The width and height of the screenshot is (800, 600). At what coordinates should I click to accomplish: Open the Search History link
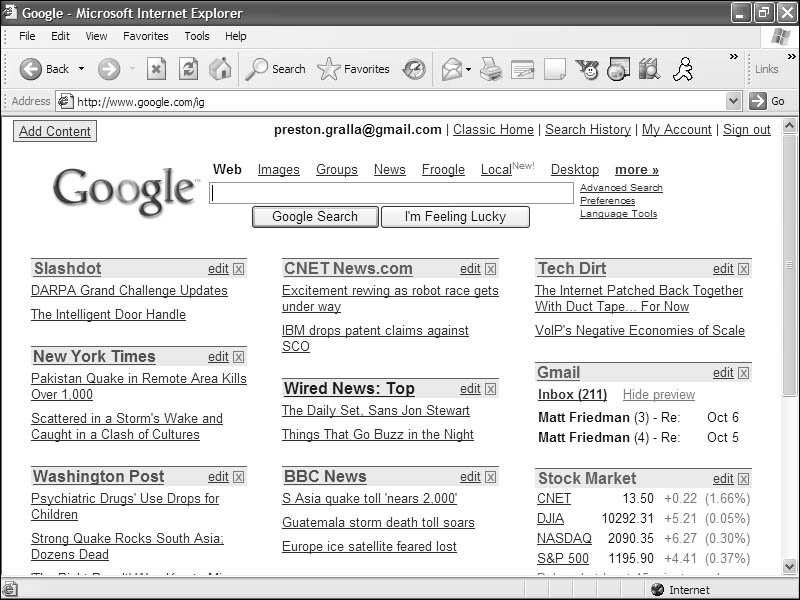click(588, 130)
